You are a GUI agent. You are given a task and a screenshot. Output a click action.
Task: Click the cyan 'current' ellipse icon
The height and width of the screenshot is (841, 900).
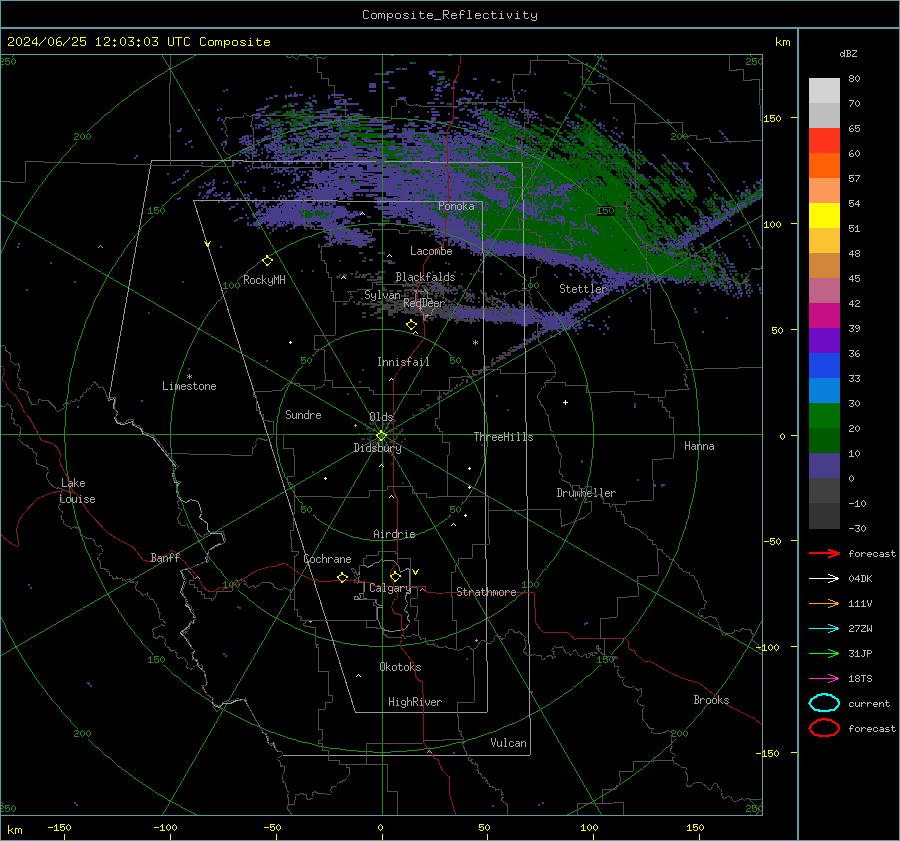824,703
